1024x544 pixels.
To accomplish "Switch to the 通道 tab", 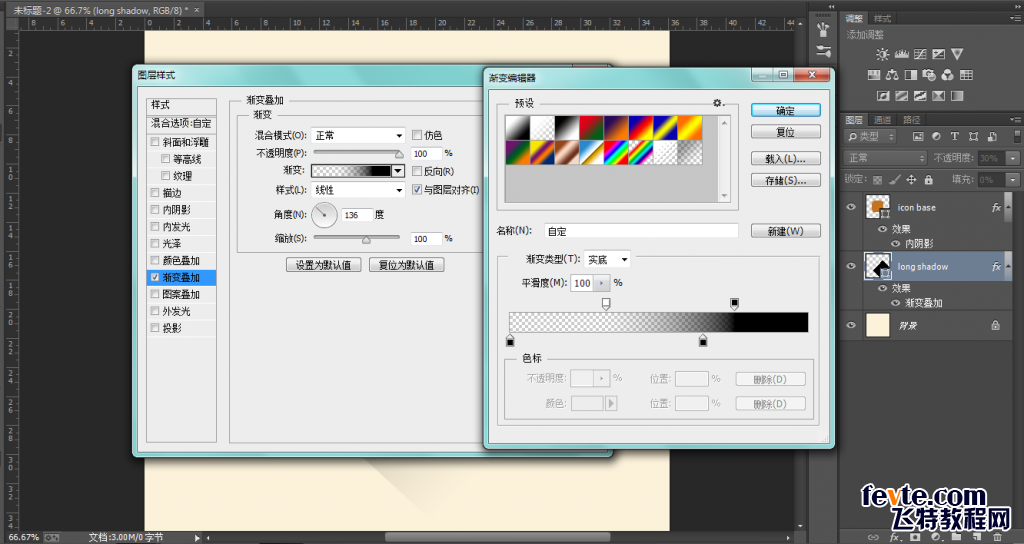I will 882,120.
